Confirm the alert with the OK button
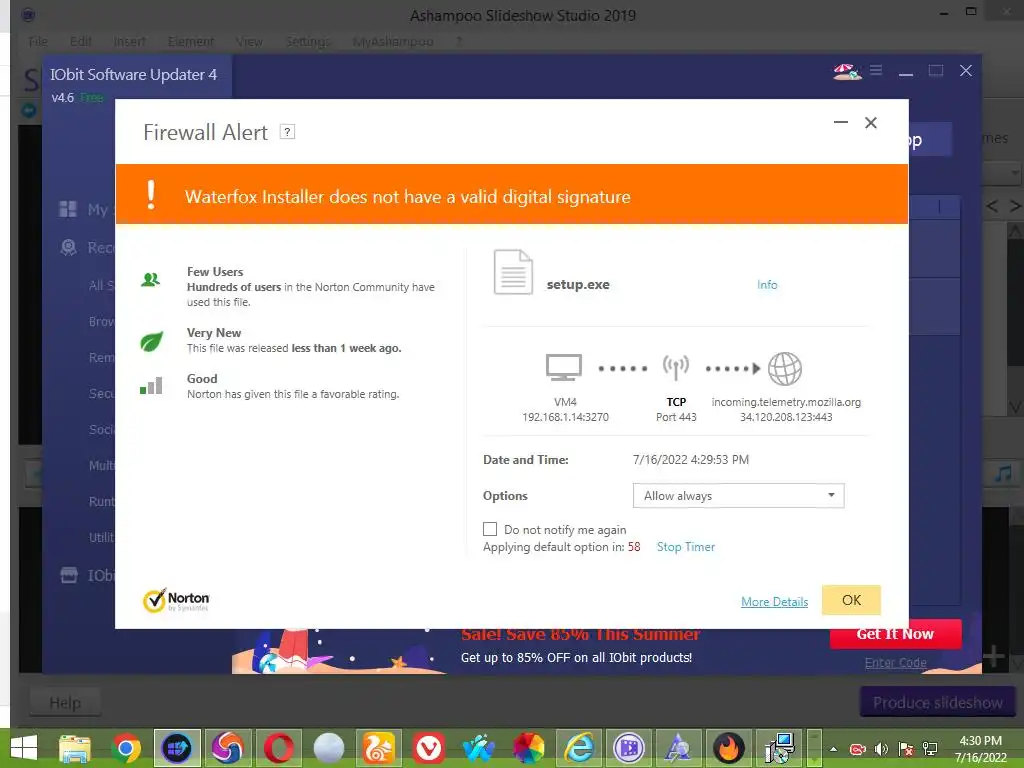The height and width of the screenshot is (768, 1024). click(x=851, y=600)
